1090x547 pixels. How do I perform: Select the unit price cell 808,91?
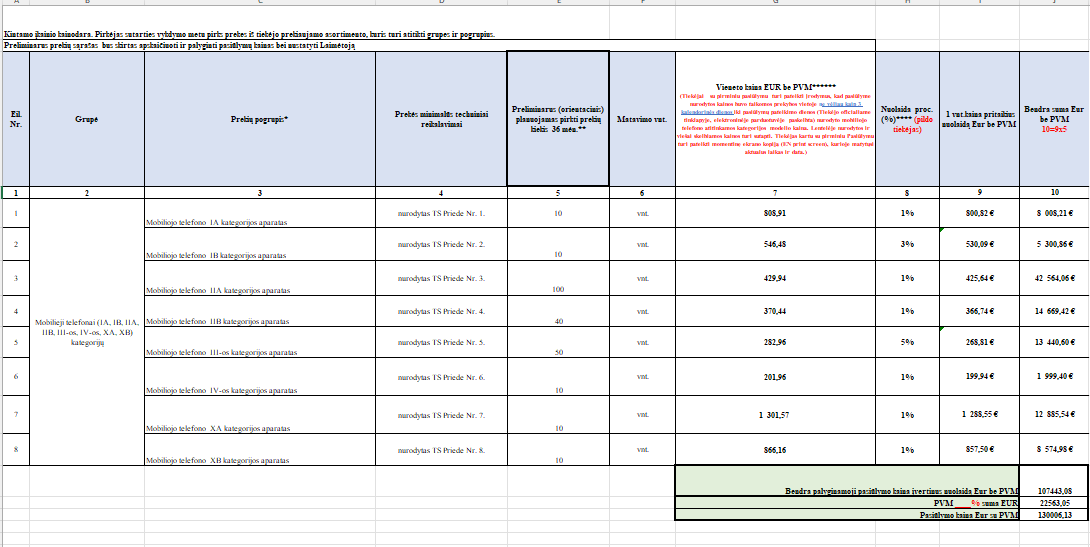[x=775, y=214]
